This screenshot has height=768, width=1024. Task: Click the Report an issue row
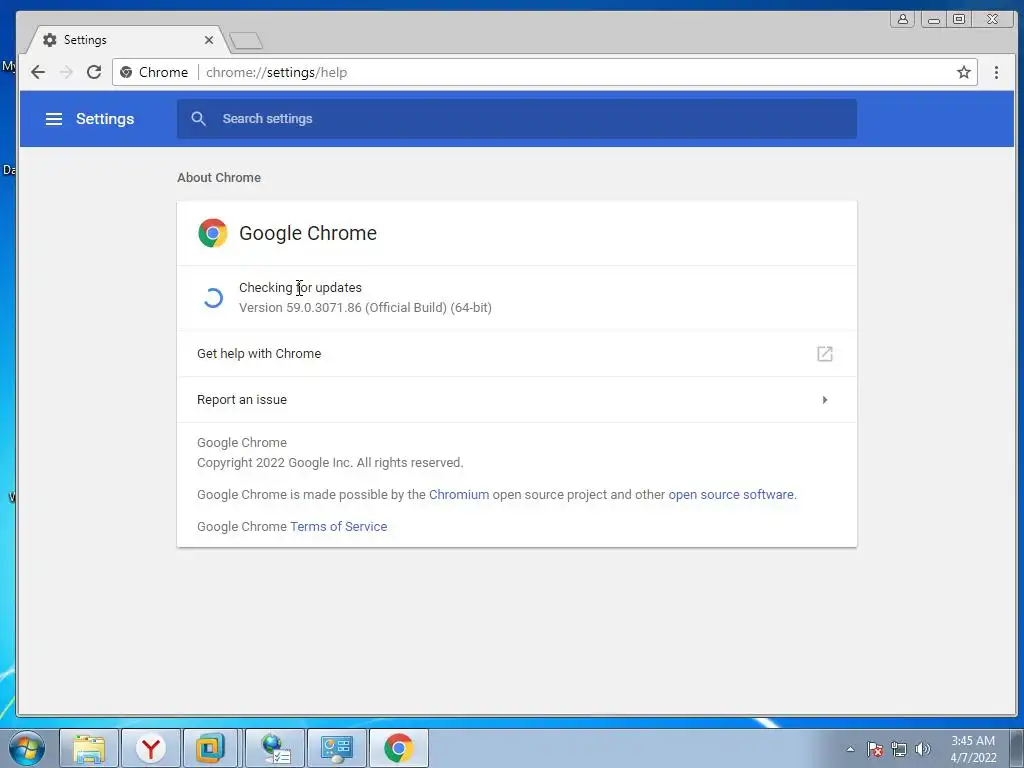(x=517, y=400)
